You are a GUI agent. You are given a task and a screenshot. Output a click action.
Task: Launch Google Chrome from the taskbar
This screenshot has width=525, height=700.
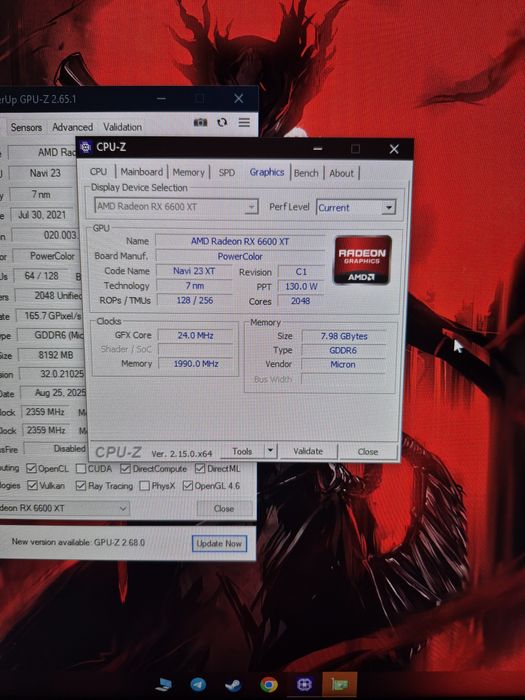(x=268, y=684)
